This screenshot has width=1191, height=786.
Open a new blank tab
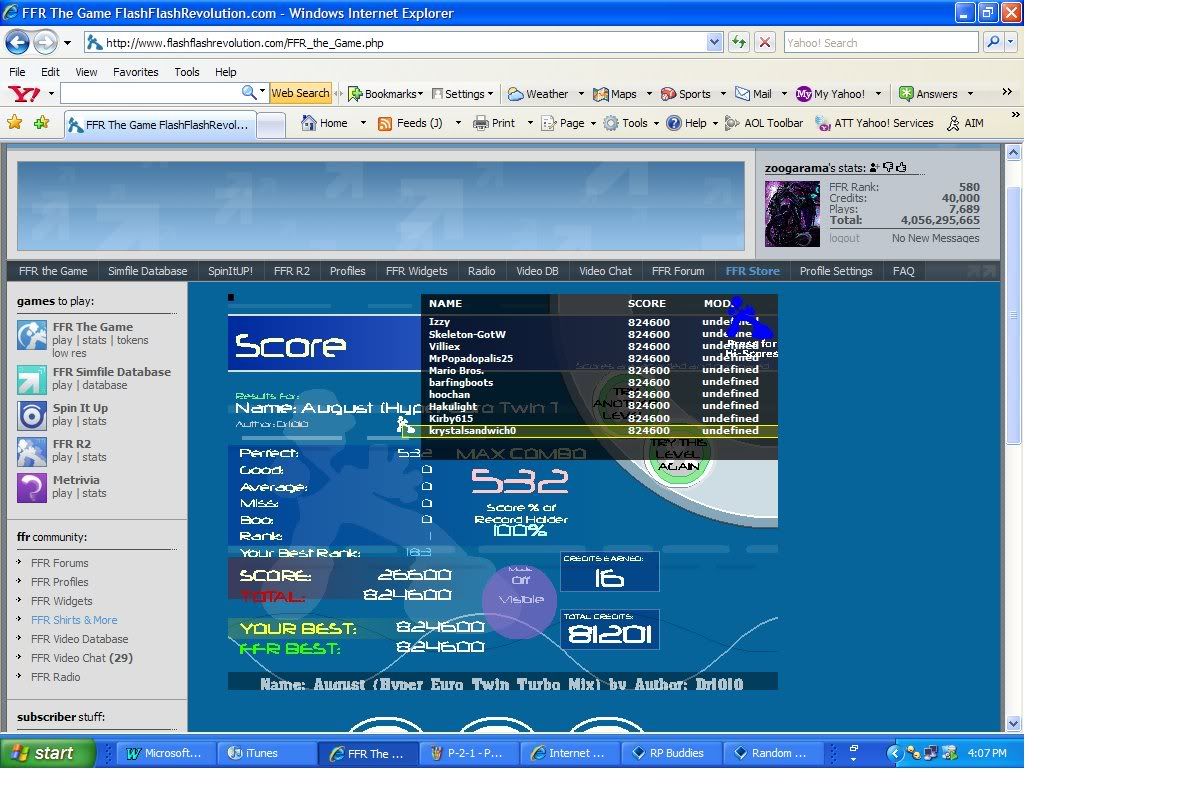coord(270,125)
